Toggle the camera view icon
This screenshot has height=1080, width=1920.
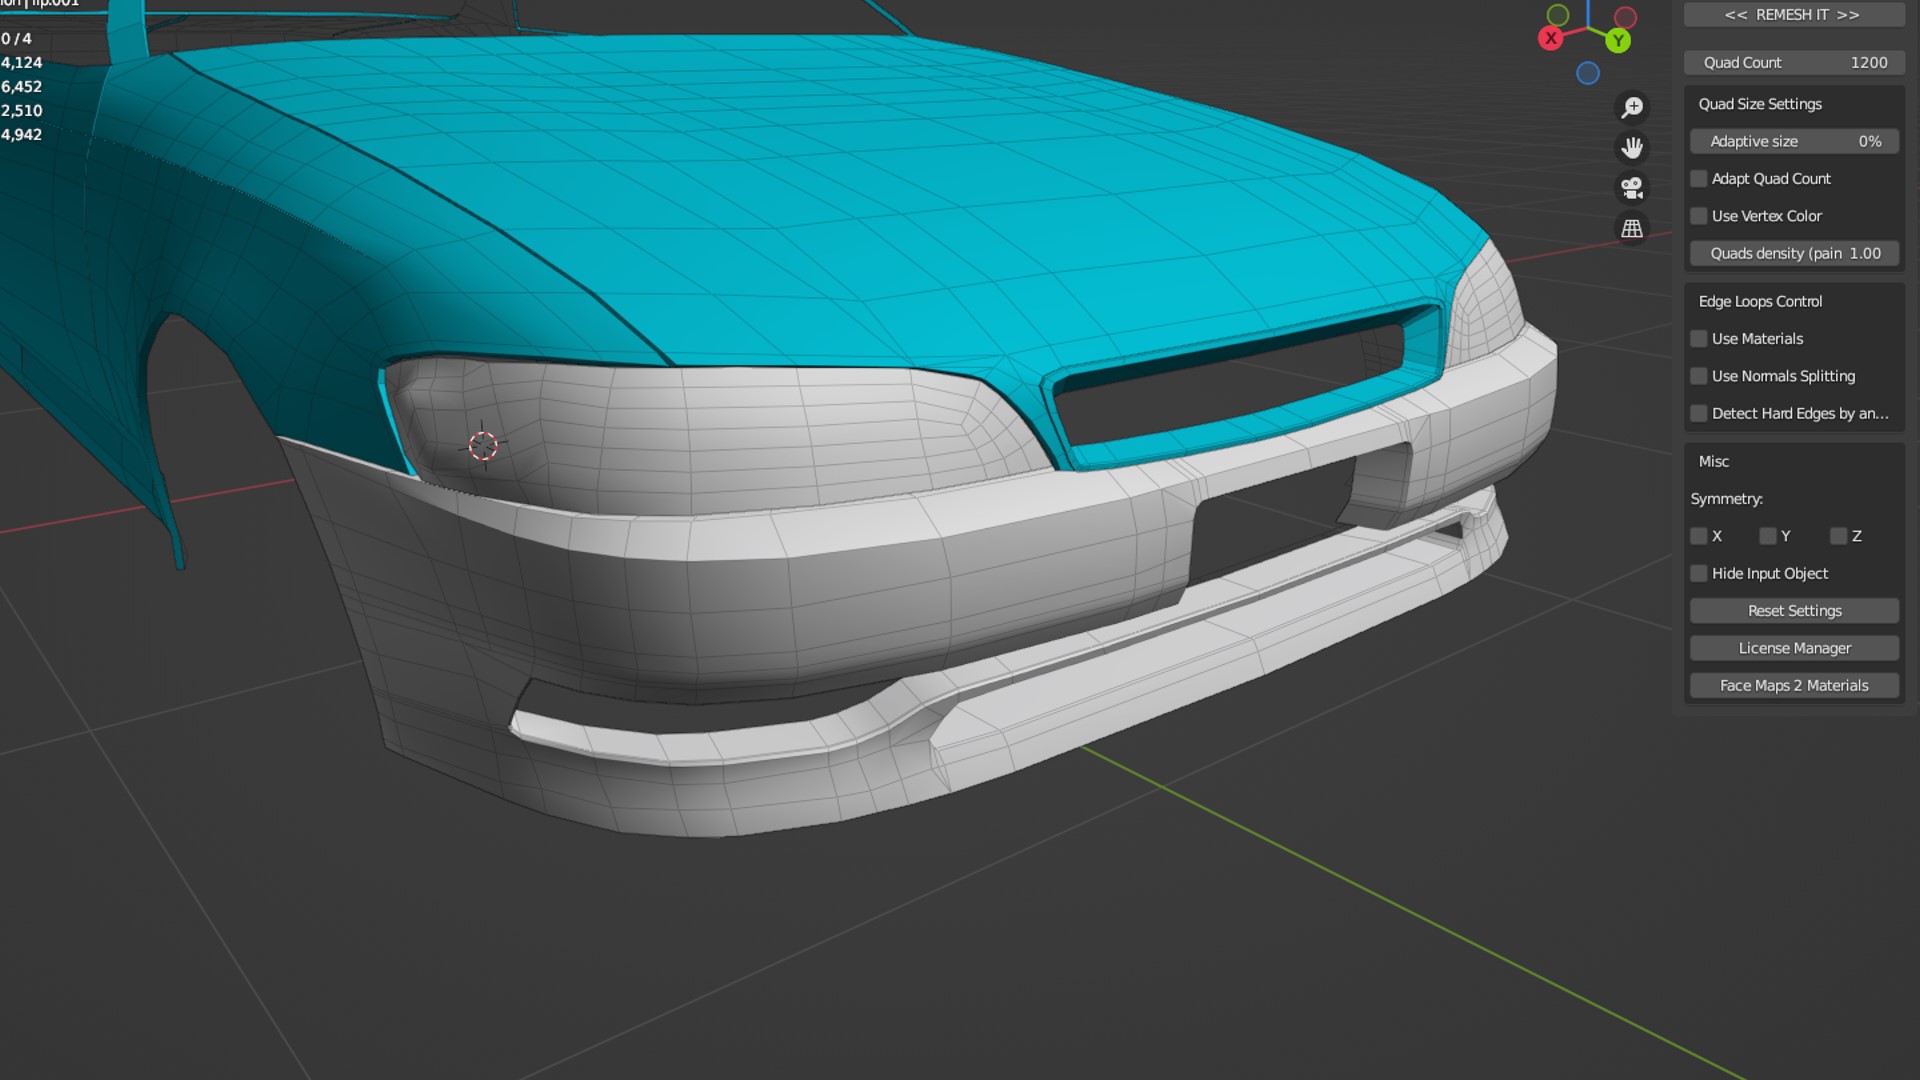click(1632, 188)
